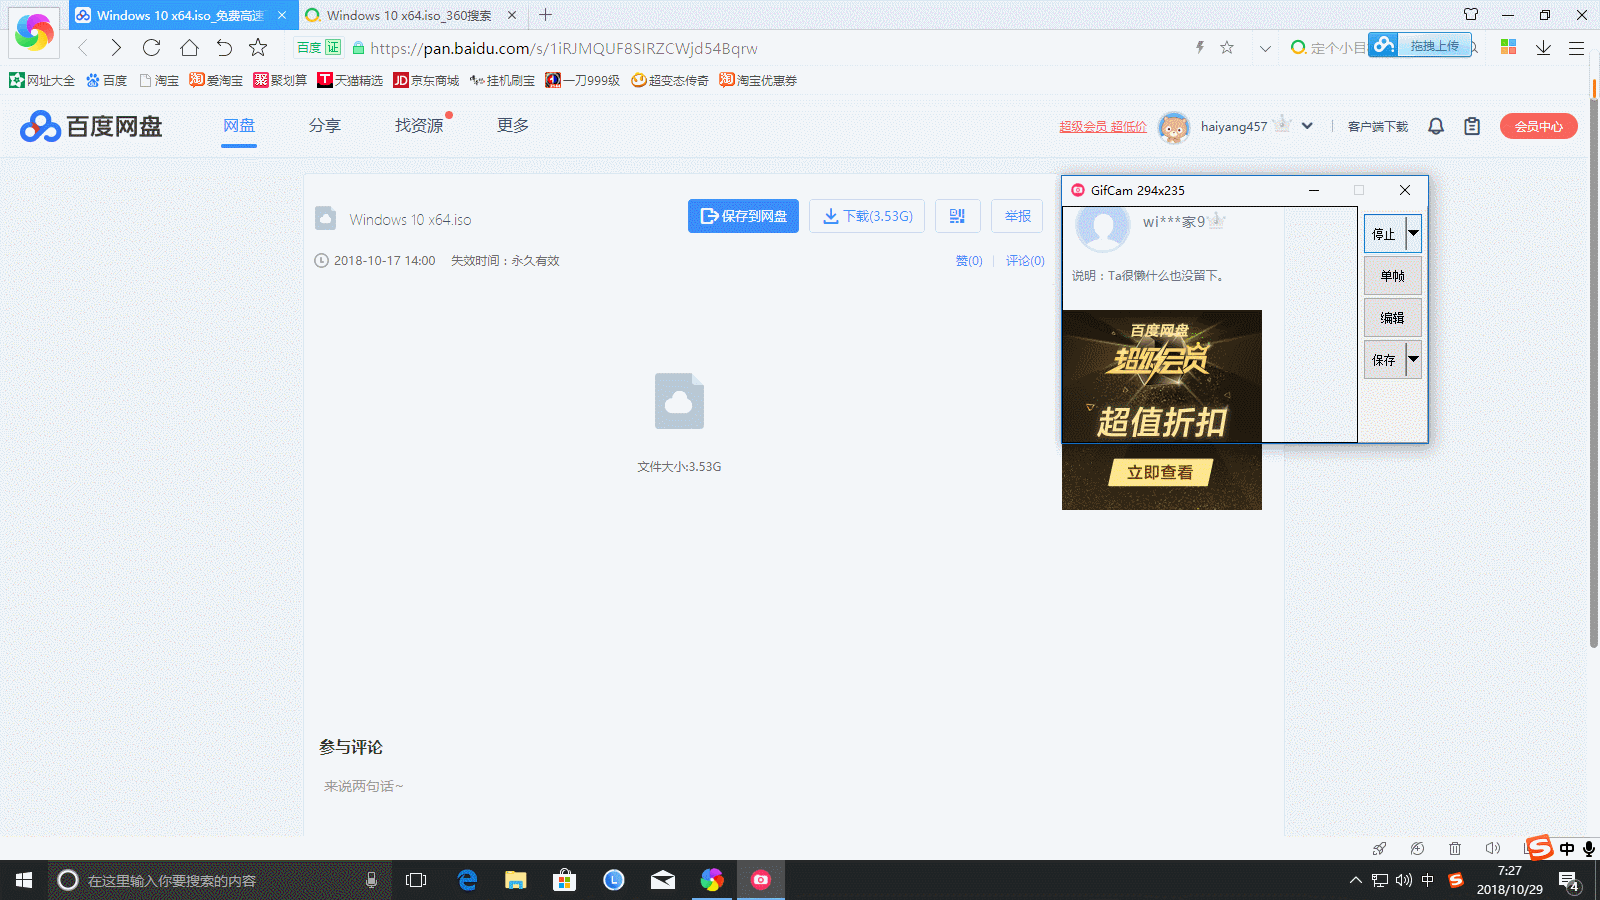Refresh the current page

coord(151,47)
